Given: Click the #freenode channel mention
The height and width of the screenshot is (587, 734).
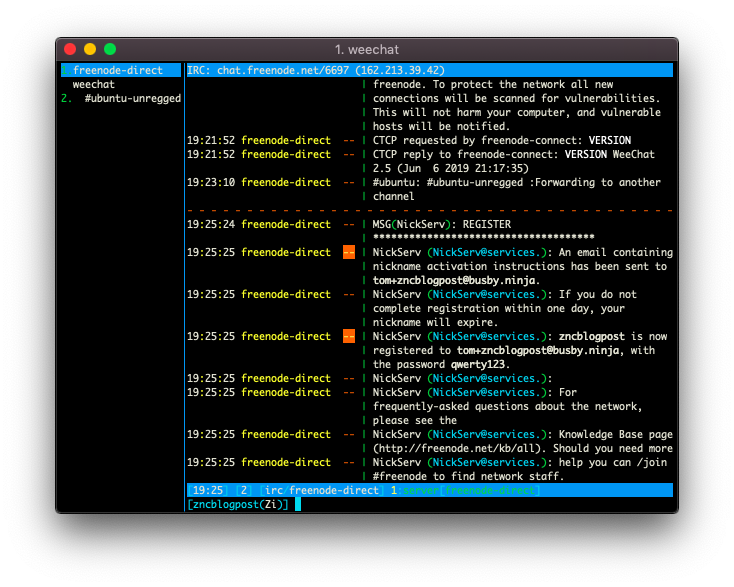Looking at the screenshot, I should click(399, 477).
